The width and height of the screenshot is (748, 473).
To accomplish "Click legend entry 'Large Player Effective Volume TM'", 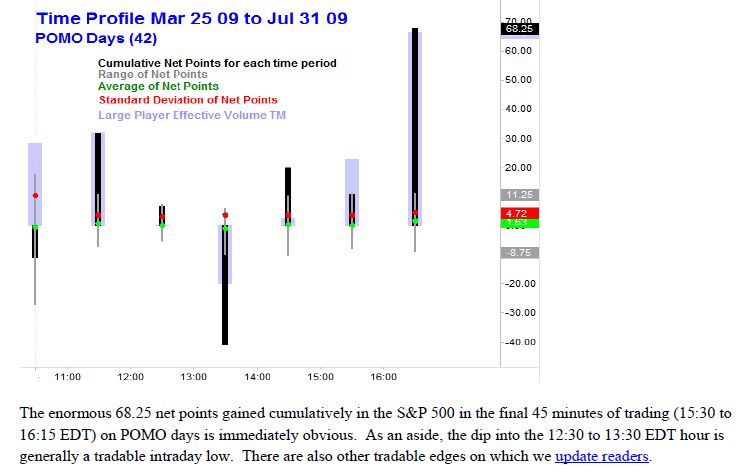I will click(x=192, y=115).
